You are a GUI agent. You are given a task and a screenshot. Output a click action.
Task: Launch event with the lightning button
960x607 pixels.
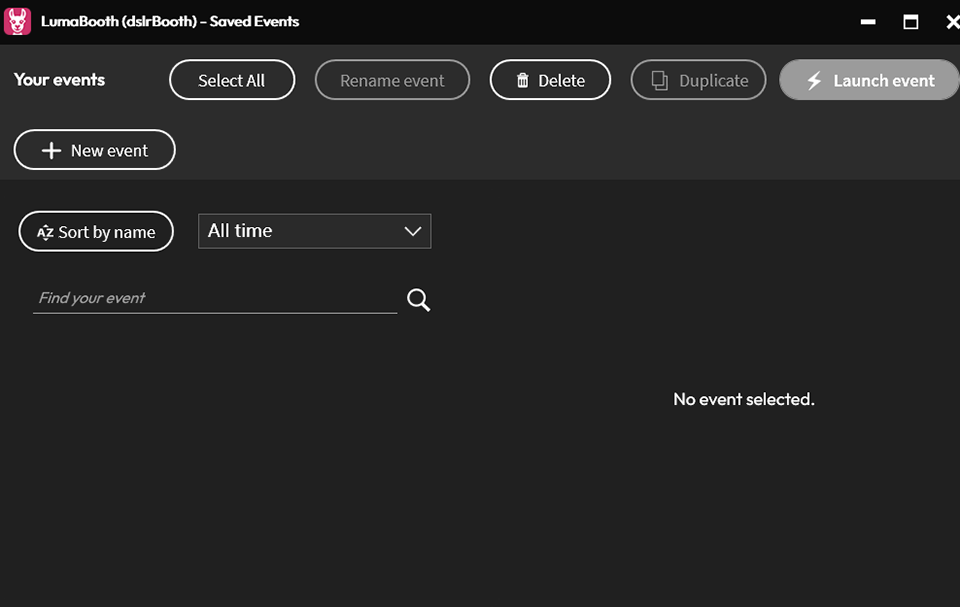(869, 80)
